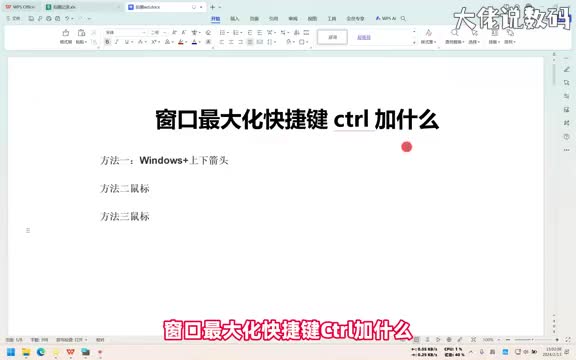The height and width of the screenshot is (360, 576).
Task: Click the Format Painter brush icon
Action: (x=66, y=33)
